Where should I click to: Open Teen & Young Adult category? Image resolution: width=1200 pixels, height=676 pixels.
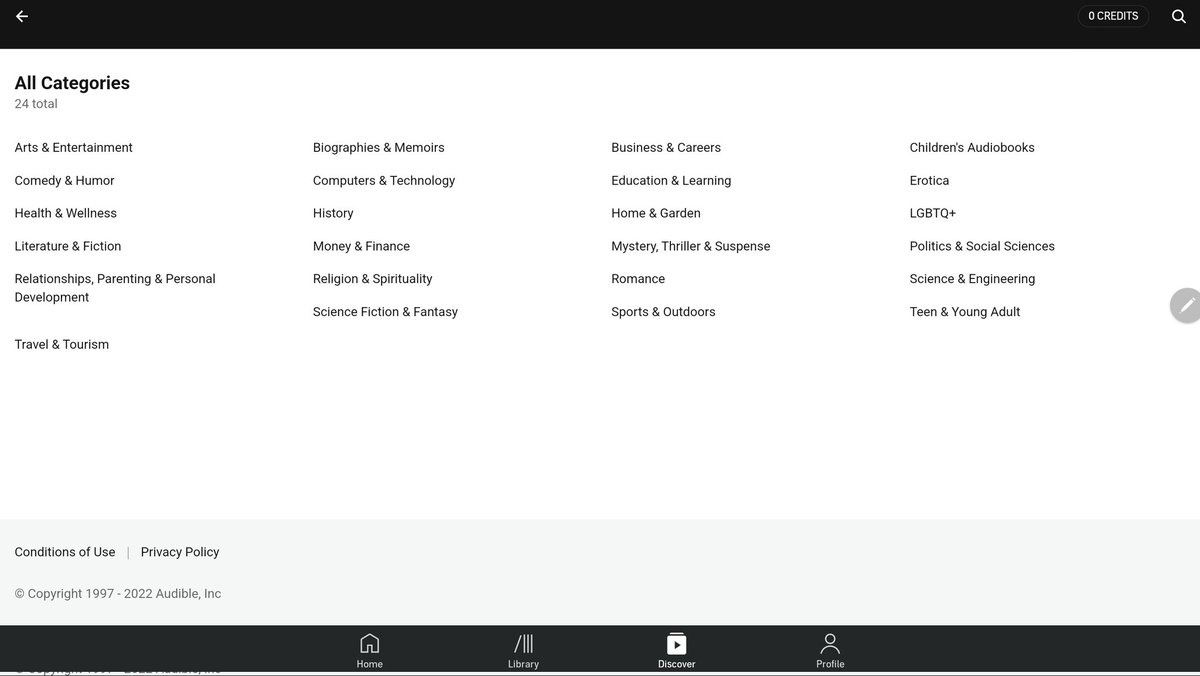[x=965, y=312]
